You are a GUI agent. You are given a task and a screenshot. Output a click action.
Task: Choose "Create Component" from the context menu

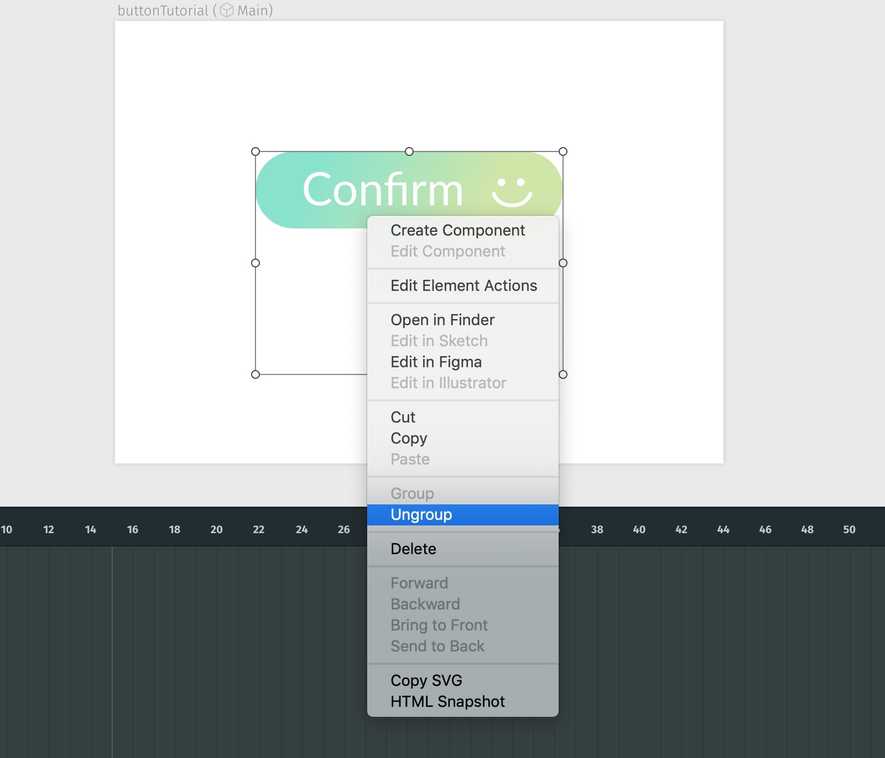point(457,230)
